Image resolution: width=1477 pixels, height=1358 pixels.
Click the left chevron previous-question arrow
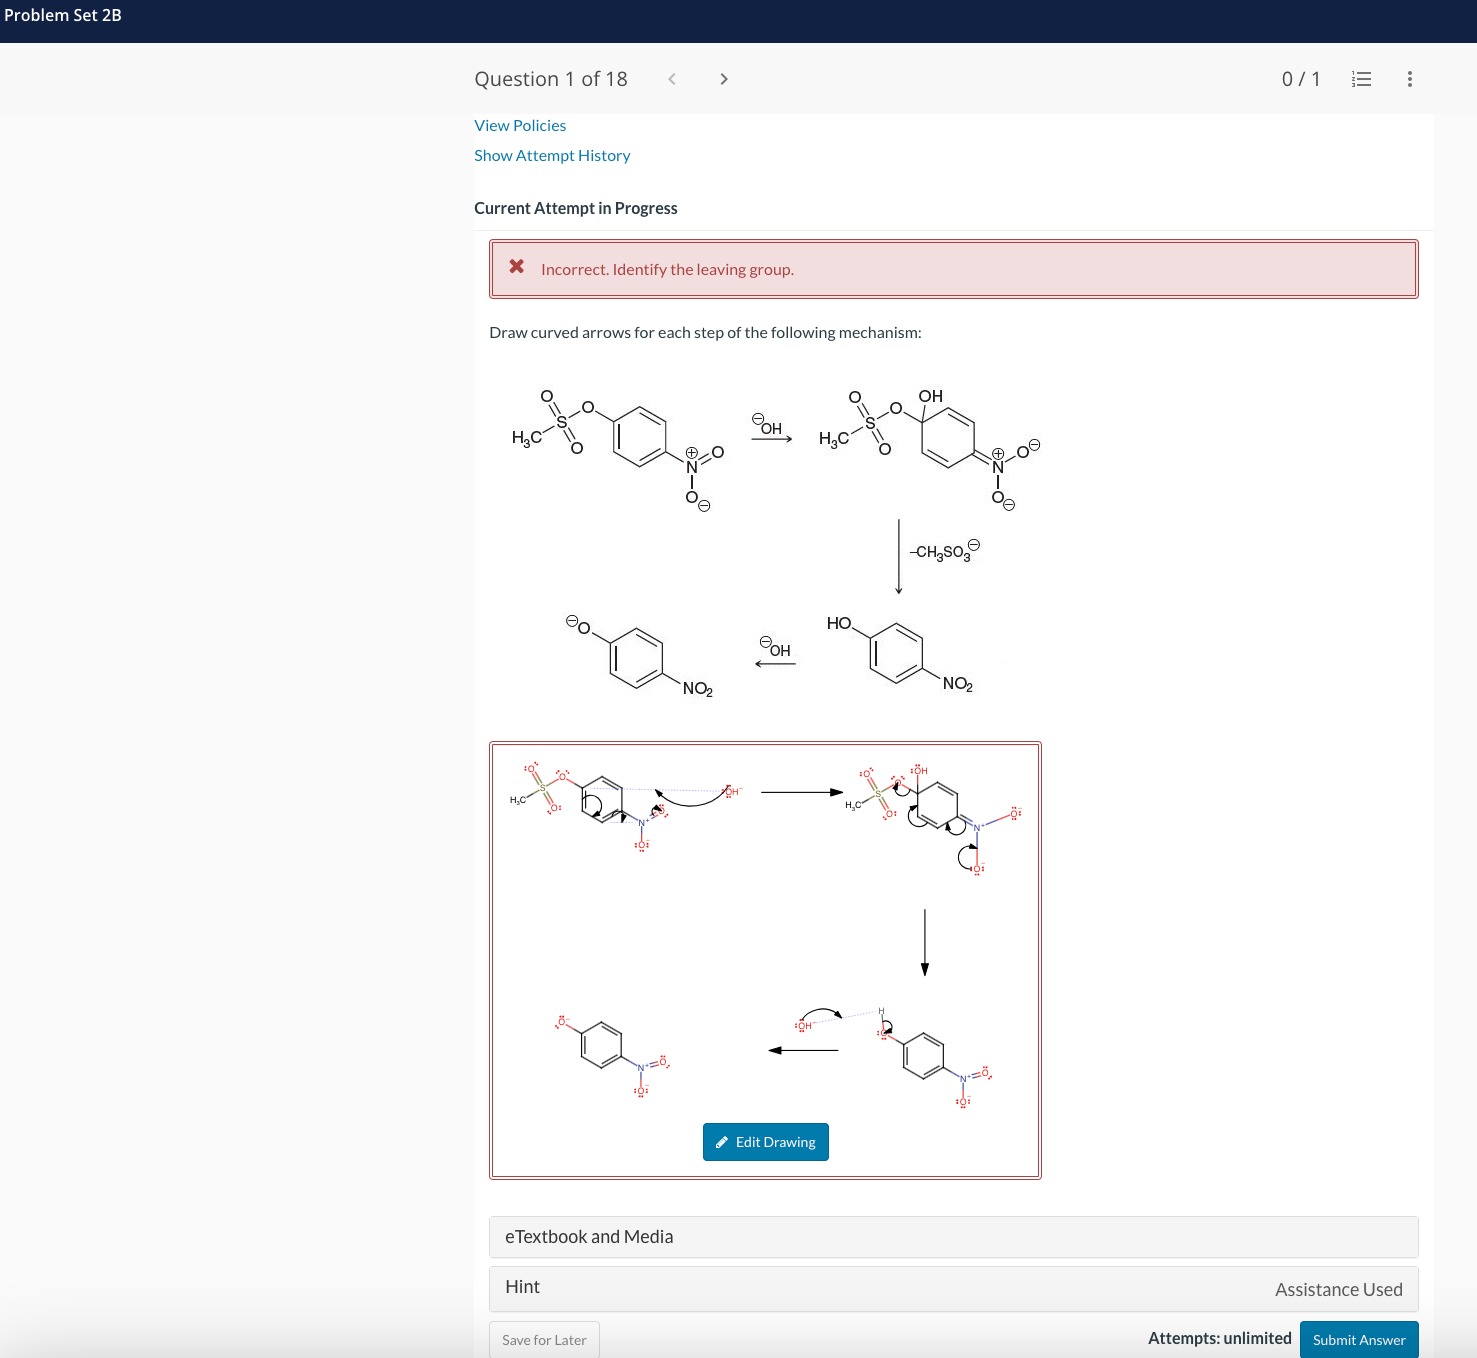[671, 78]
